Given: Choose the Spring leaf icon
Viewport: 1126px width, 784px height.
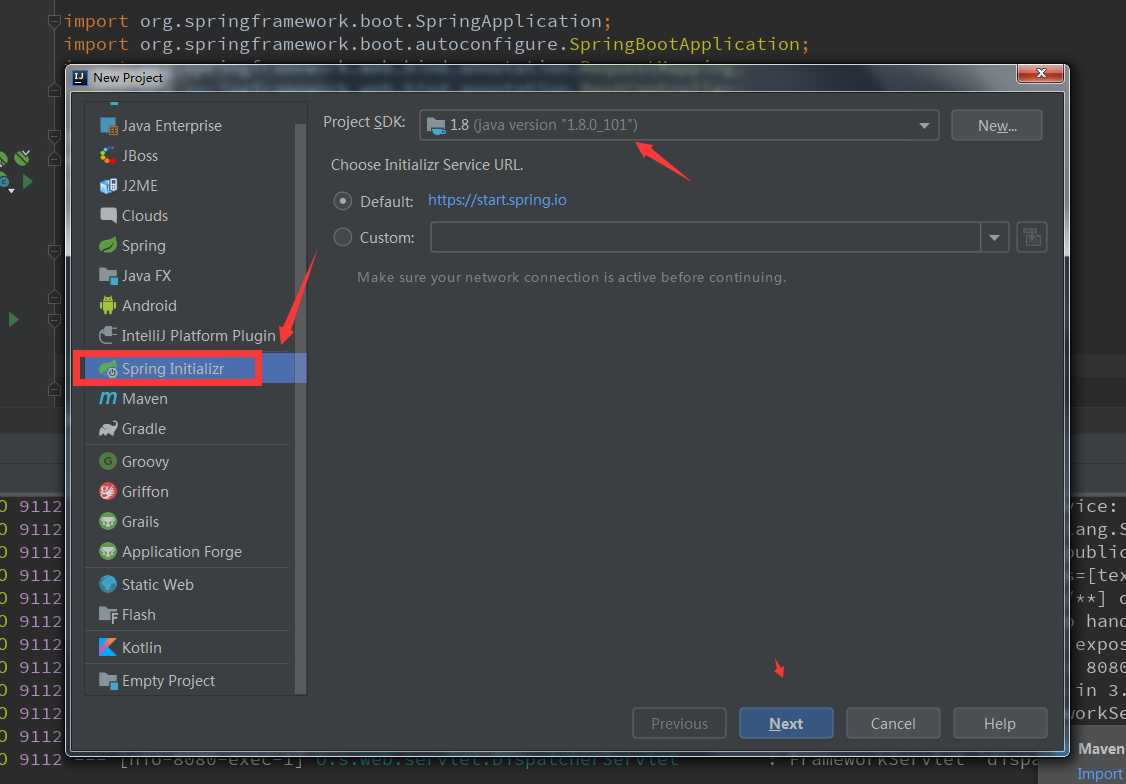Looking at the screenshot, I should [x=108, y=246].
